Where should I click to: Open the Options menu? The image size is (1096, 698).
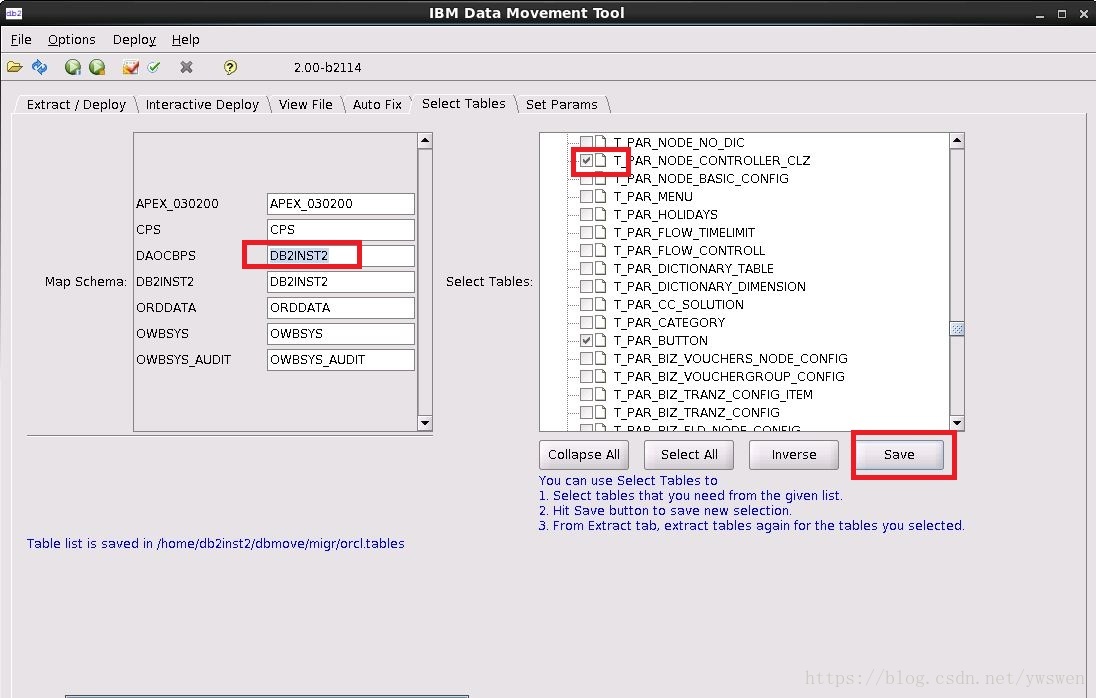(x=71, y=40)
